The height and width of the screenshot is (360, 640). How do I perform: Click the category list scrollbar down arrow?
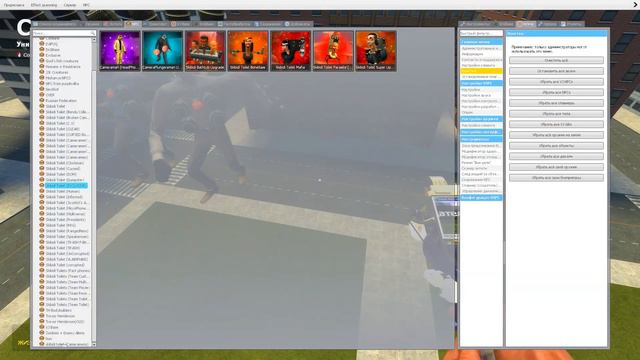(x=94, y=344)
